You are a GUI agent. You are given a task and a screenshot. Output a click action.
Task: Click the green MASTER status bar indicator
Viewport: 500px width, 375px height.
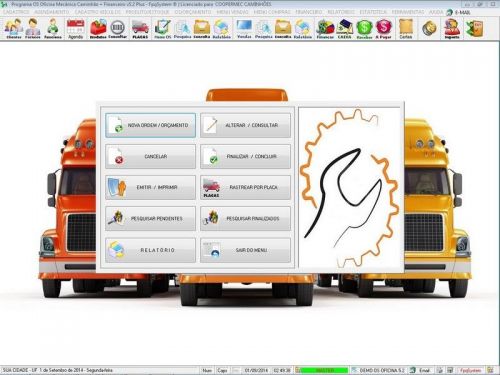point(322,370)
